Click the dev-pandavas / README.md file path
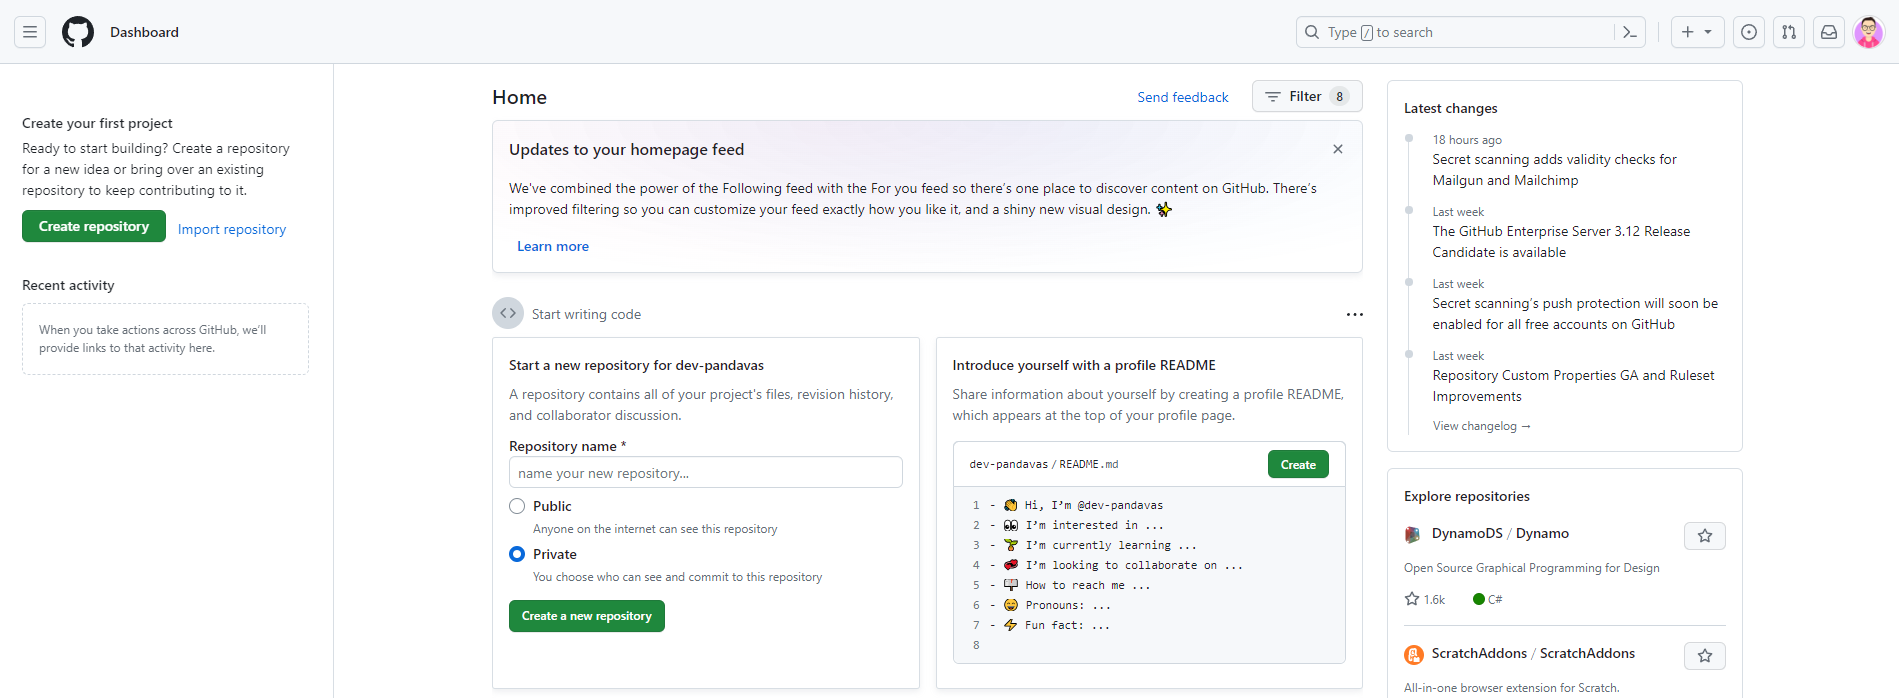1899x698 pixels. pyautogui.click(x=1044, y=464)
